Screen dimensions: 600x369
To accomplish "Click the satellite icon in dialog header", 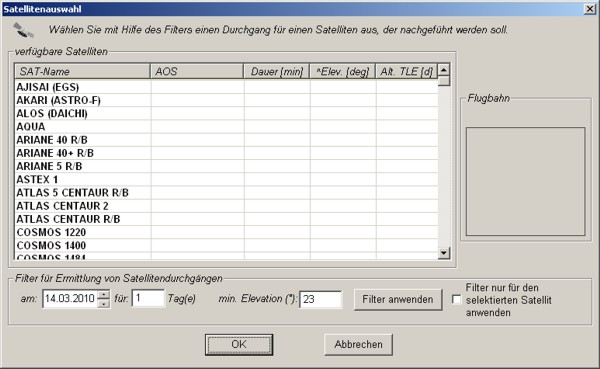I will 23,30.
